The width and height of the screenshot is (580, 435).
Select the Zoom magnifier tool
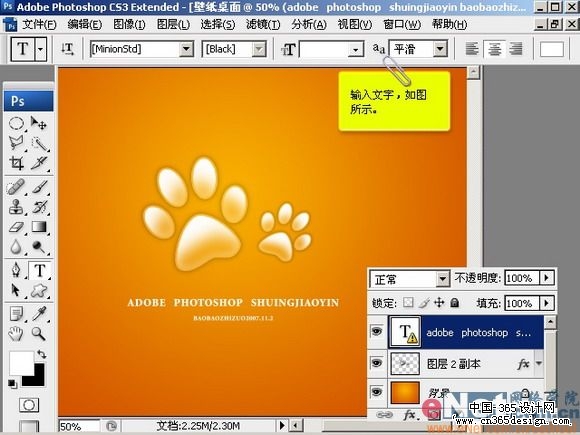tap(39, 334)
